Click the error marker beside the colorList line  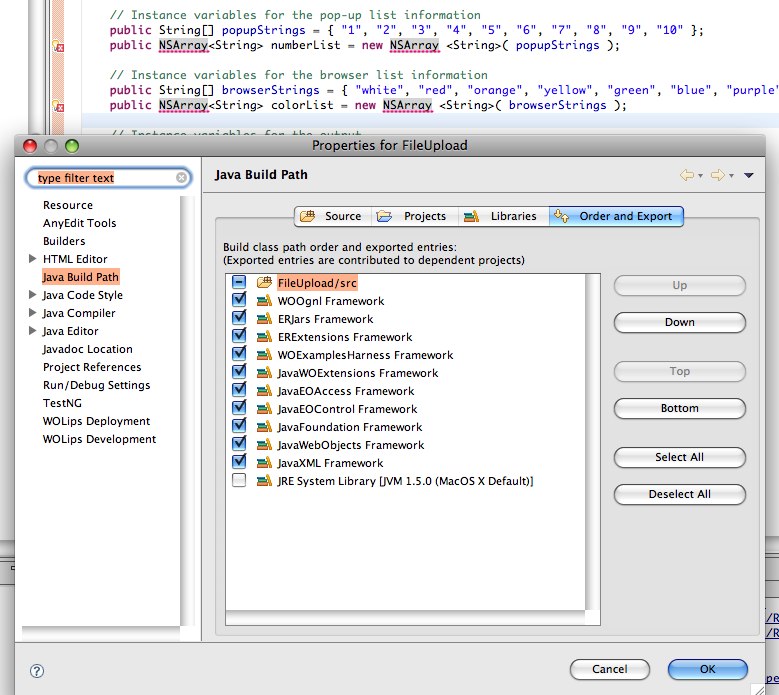click(58, 106)
